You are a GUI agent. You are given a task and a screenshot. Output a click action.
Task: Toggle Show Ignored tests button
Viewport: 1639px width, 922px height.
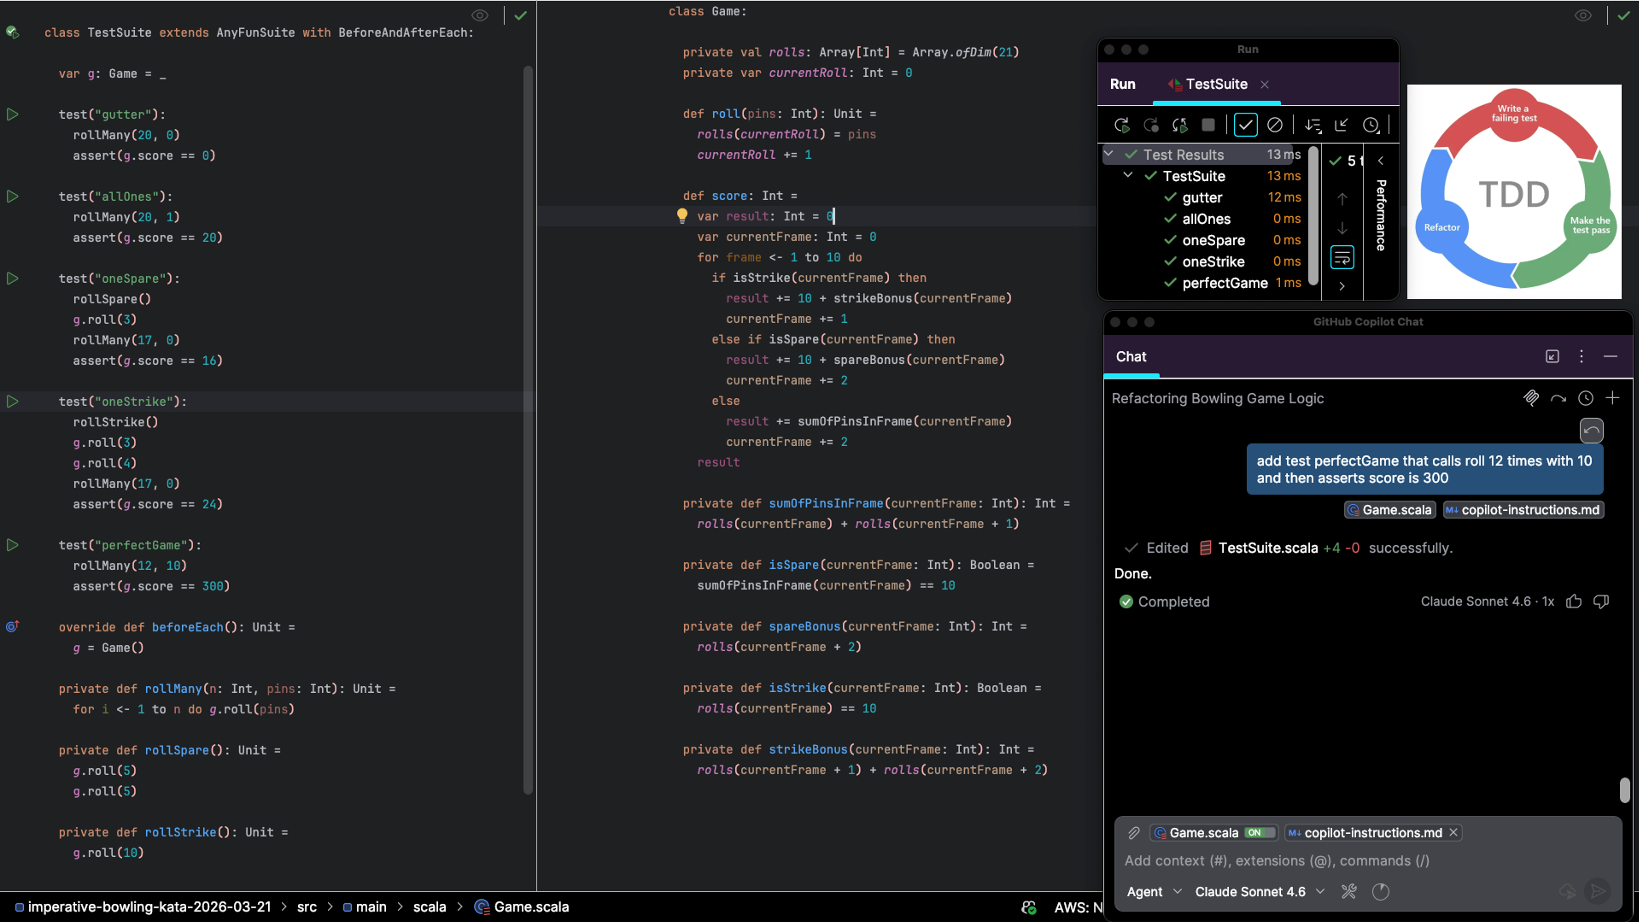(1274, 125)
